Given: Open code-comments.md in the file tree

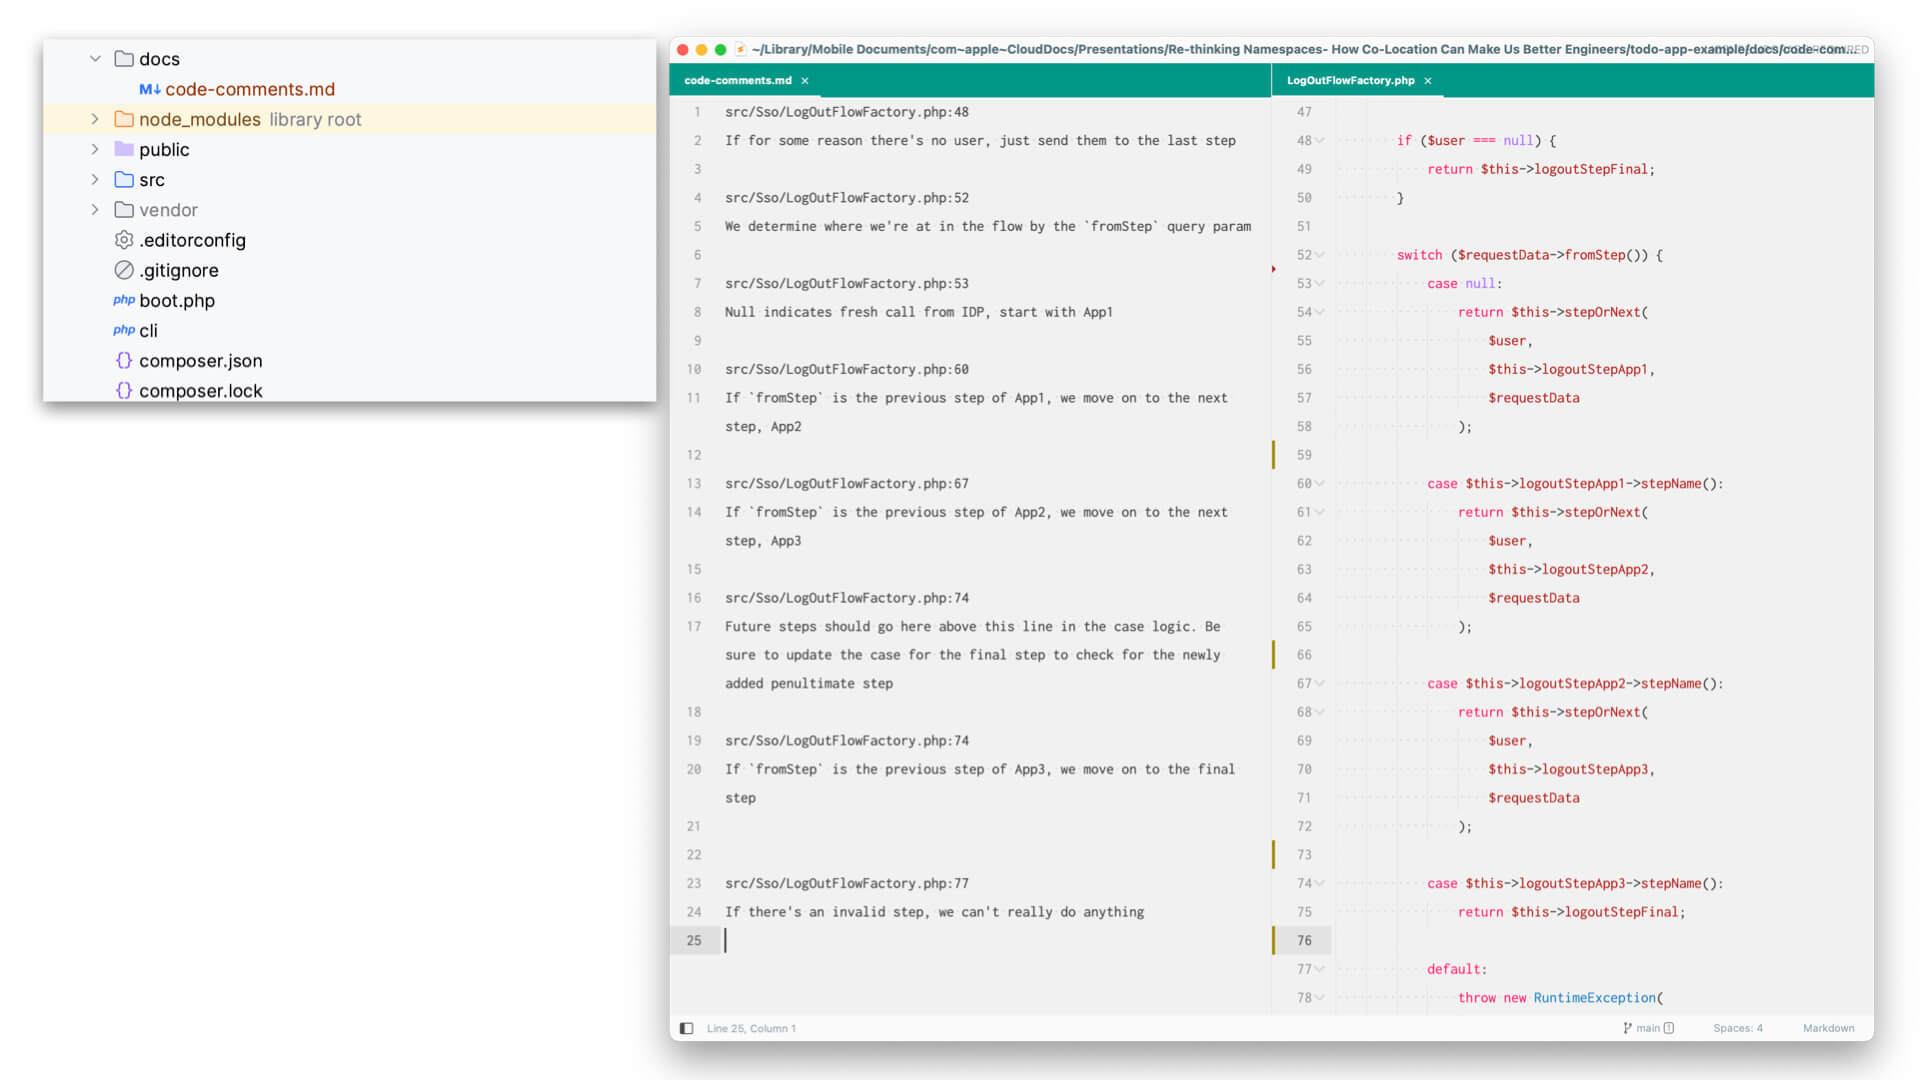Looking at the screenshot, I should click(x=250, y=89).
